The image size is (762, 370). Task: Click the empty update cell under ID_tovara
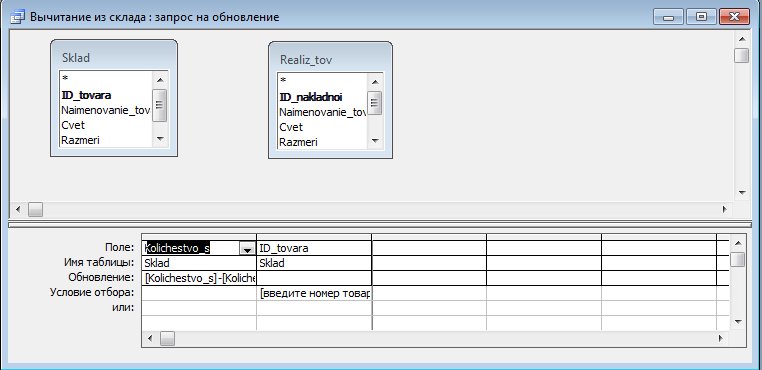314,278
